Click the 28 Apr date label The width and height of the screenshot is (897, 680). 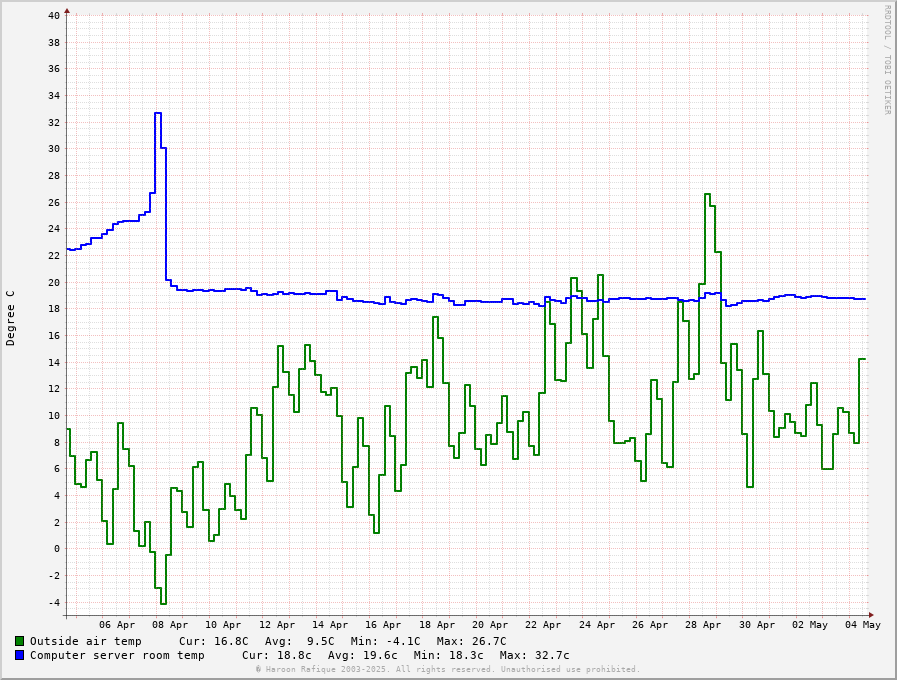[x=703, y=625]
